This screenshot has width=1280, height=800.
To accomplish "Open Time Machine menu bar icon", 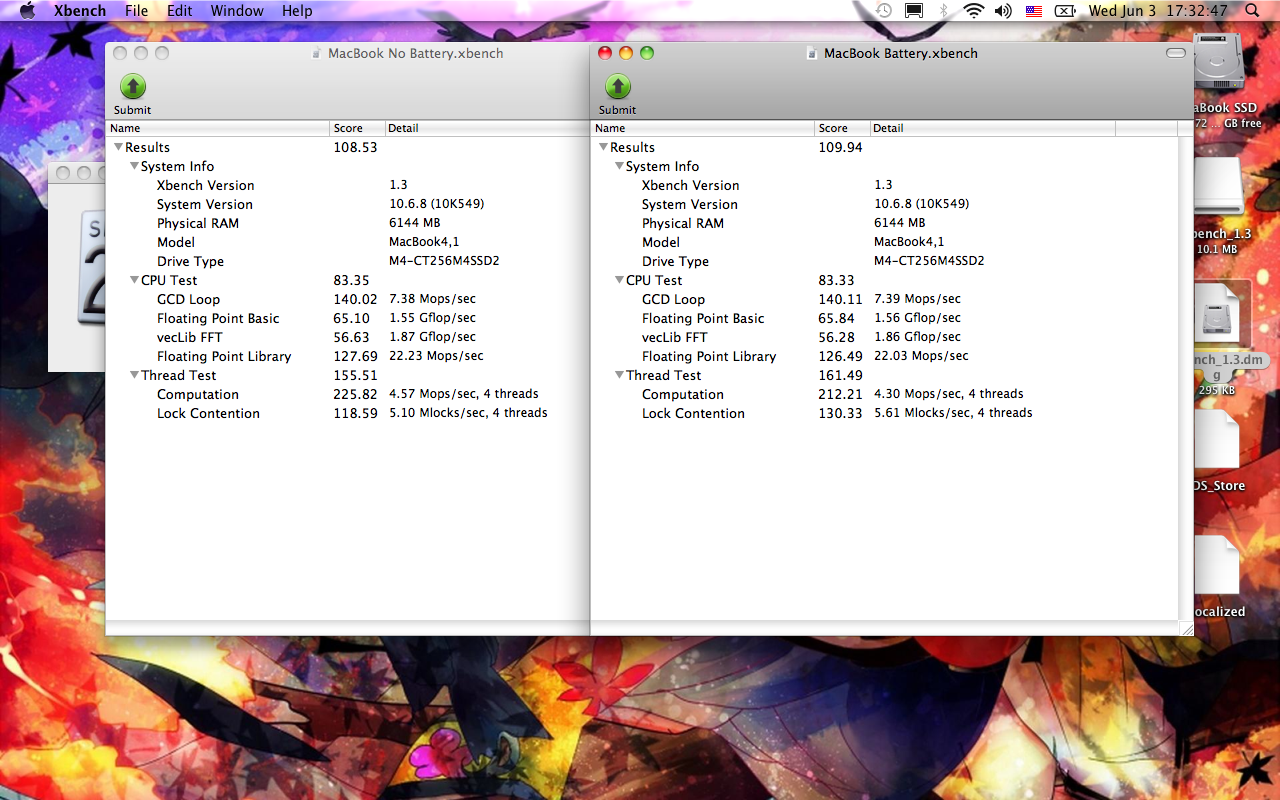I will tap(884, 11).
